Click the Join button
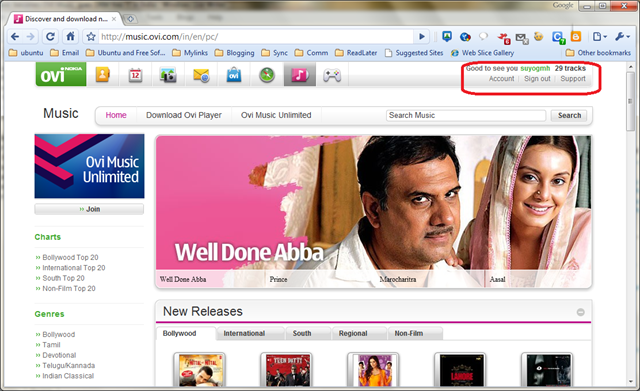 (x=89, y=209)
